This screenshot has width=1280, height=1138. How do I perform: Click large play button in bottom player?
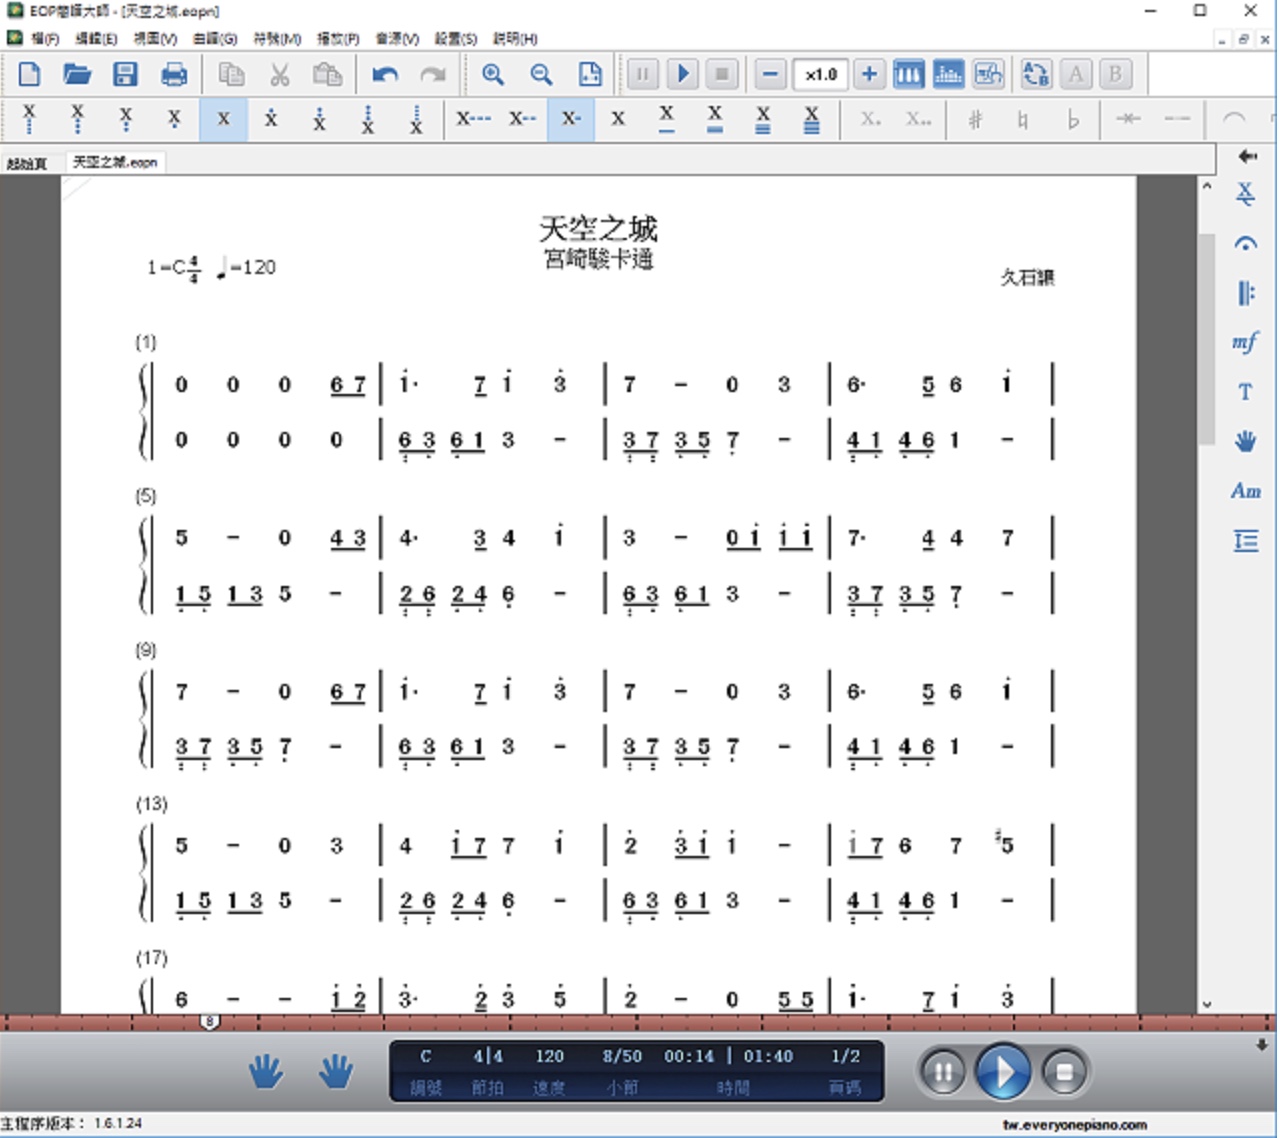(x=1003, y=1072)
